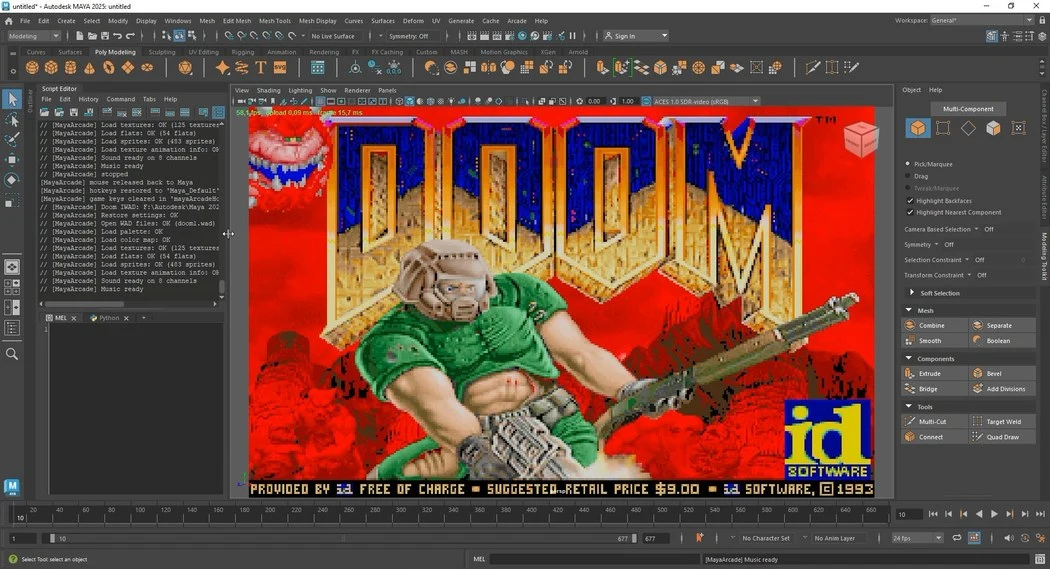
Task: Collapse the Mesh section
Action: pyautogui.click(x=909, y=310)
